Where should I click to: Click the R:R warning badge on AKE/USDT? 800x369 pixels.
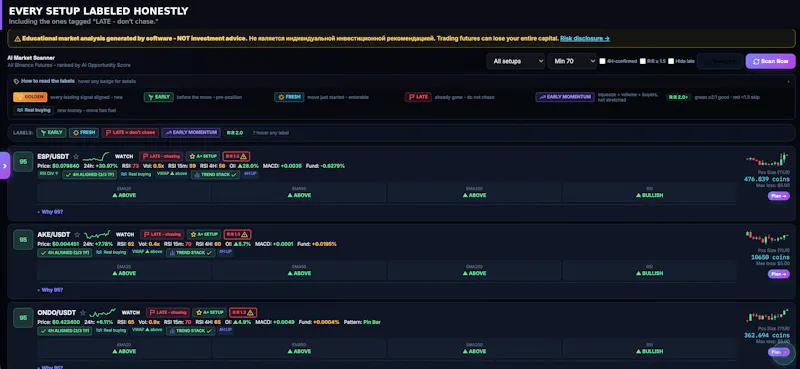click(237, 234)
